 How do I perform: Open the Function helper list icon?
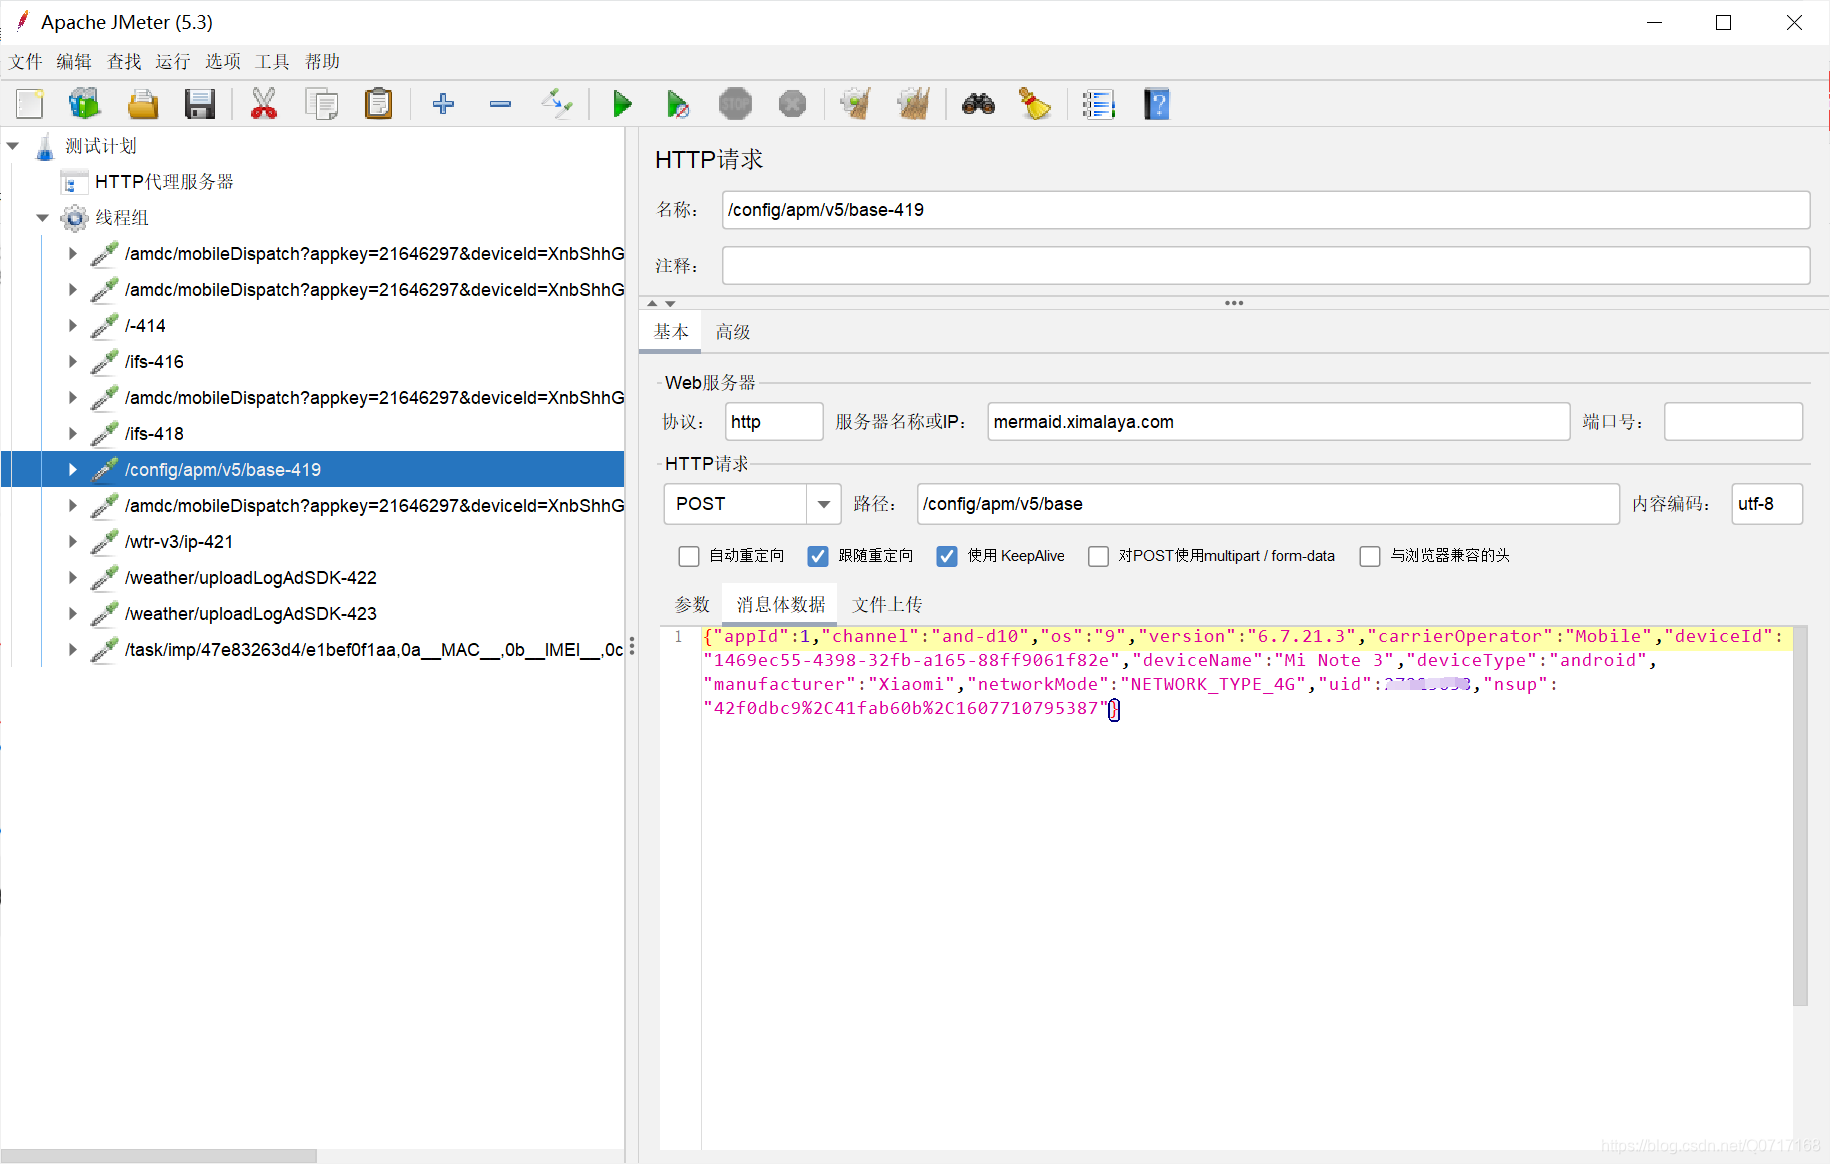[x=1098, y=104]
